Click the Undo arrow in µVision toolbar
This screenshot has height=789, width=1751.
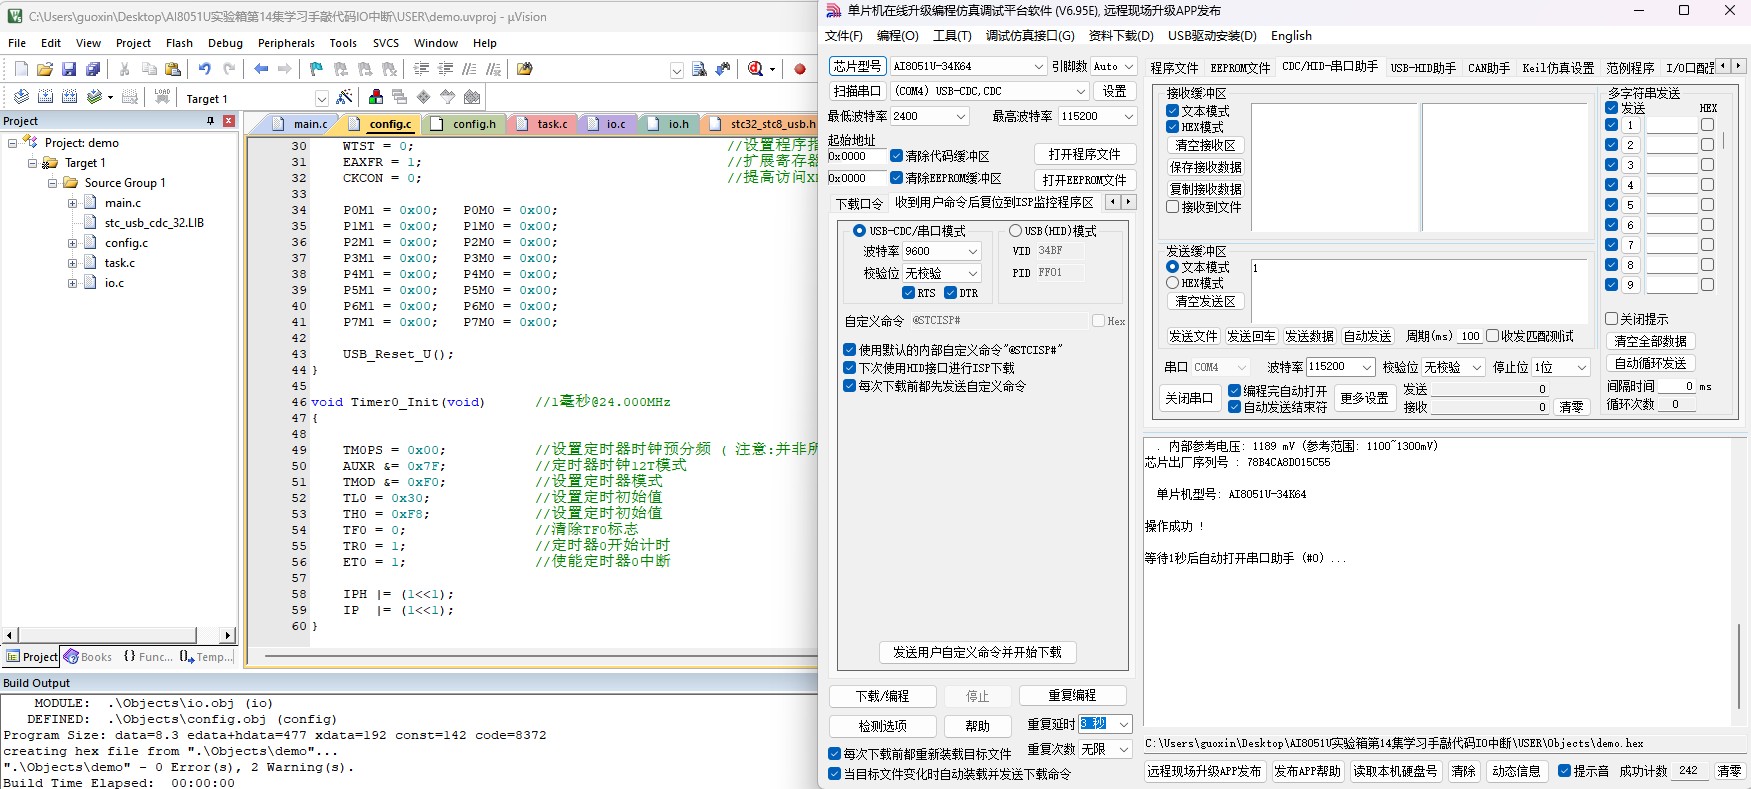point(204,69)
